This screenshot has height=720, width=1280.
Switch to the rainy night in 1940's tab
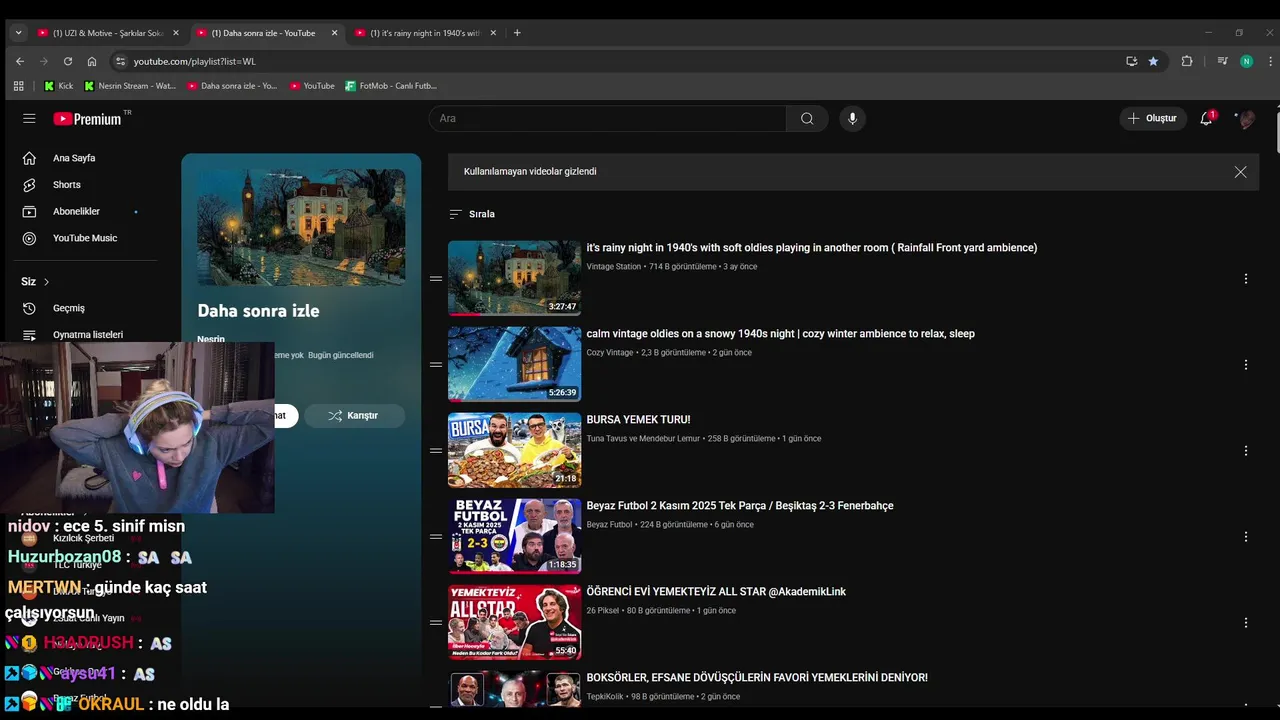[425, 33]
